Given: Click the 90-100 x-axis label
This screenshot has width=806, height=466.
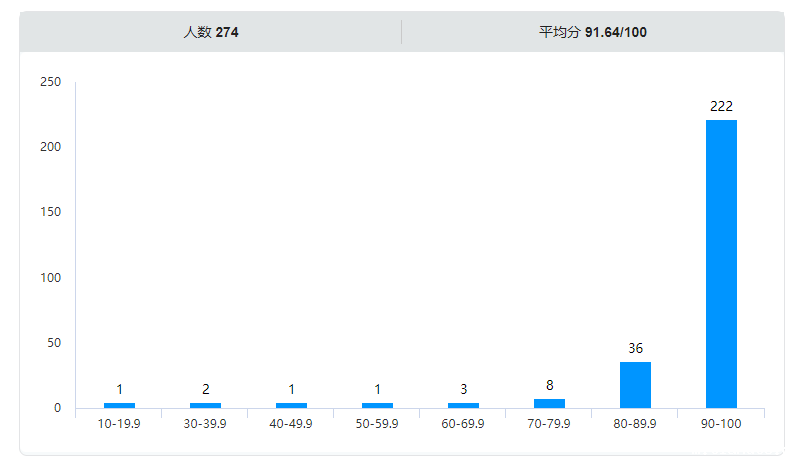Looking at the screenshot, I should tap(721, 424).
